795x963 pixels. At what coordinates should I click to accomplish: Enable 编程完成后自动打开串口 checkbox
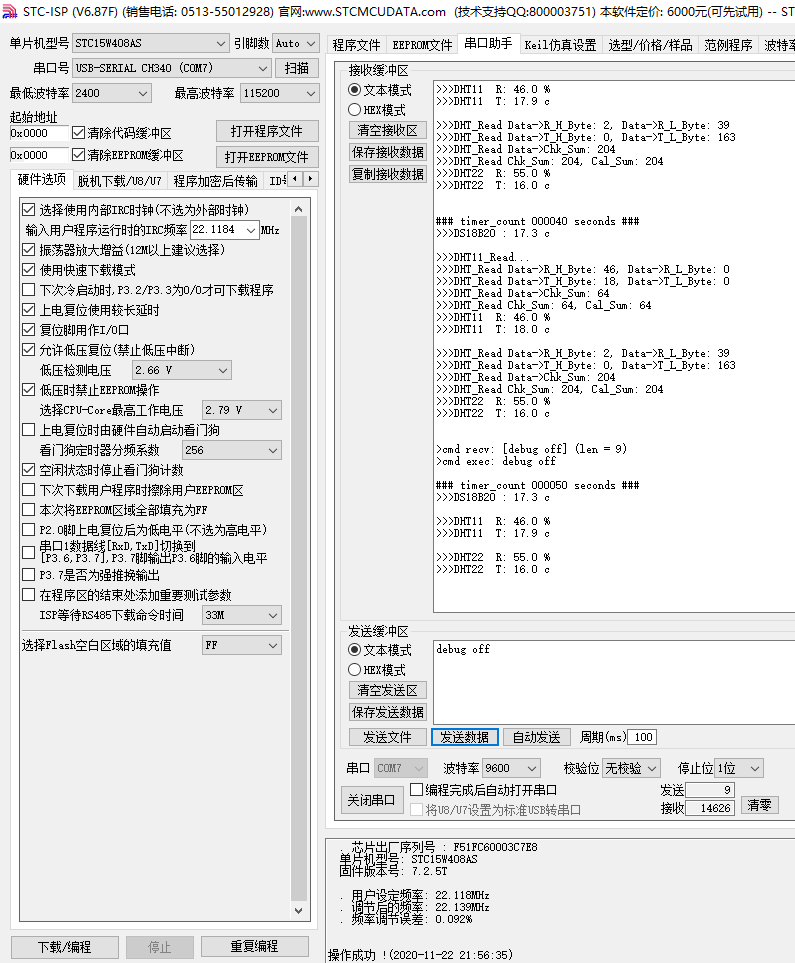point(417,790)
